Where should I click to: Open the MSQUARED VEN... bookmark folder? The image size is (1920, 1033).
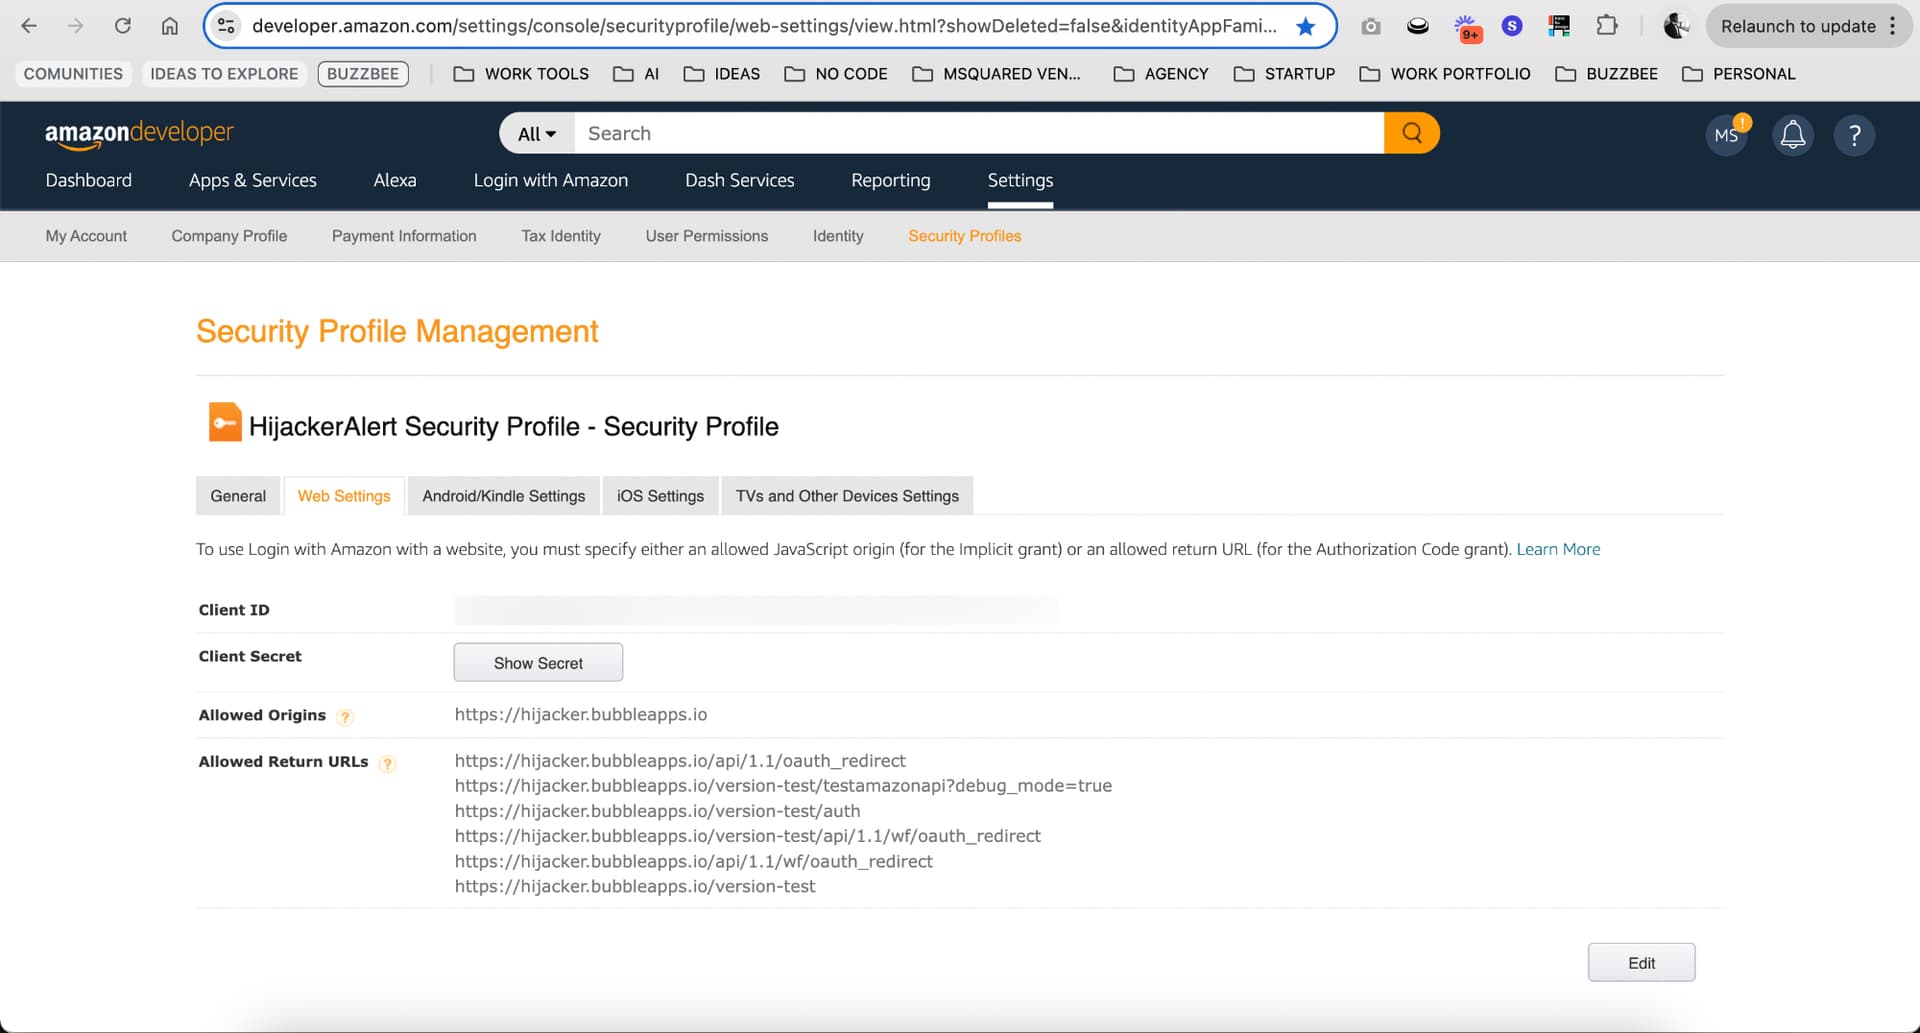(997, 74)
